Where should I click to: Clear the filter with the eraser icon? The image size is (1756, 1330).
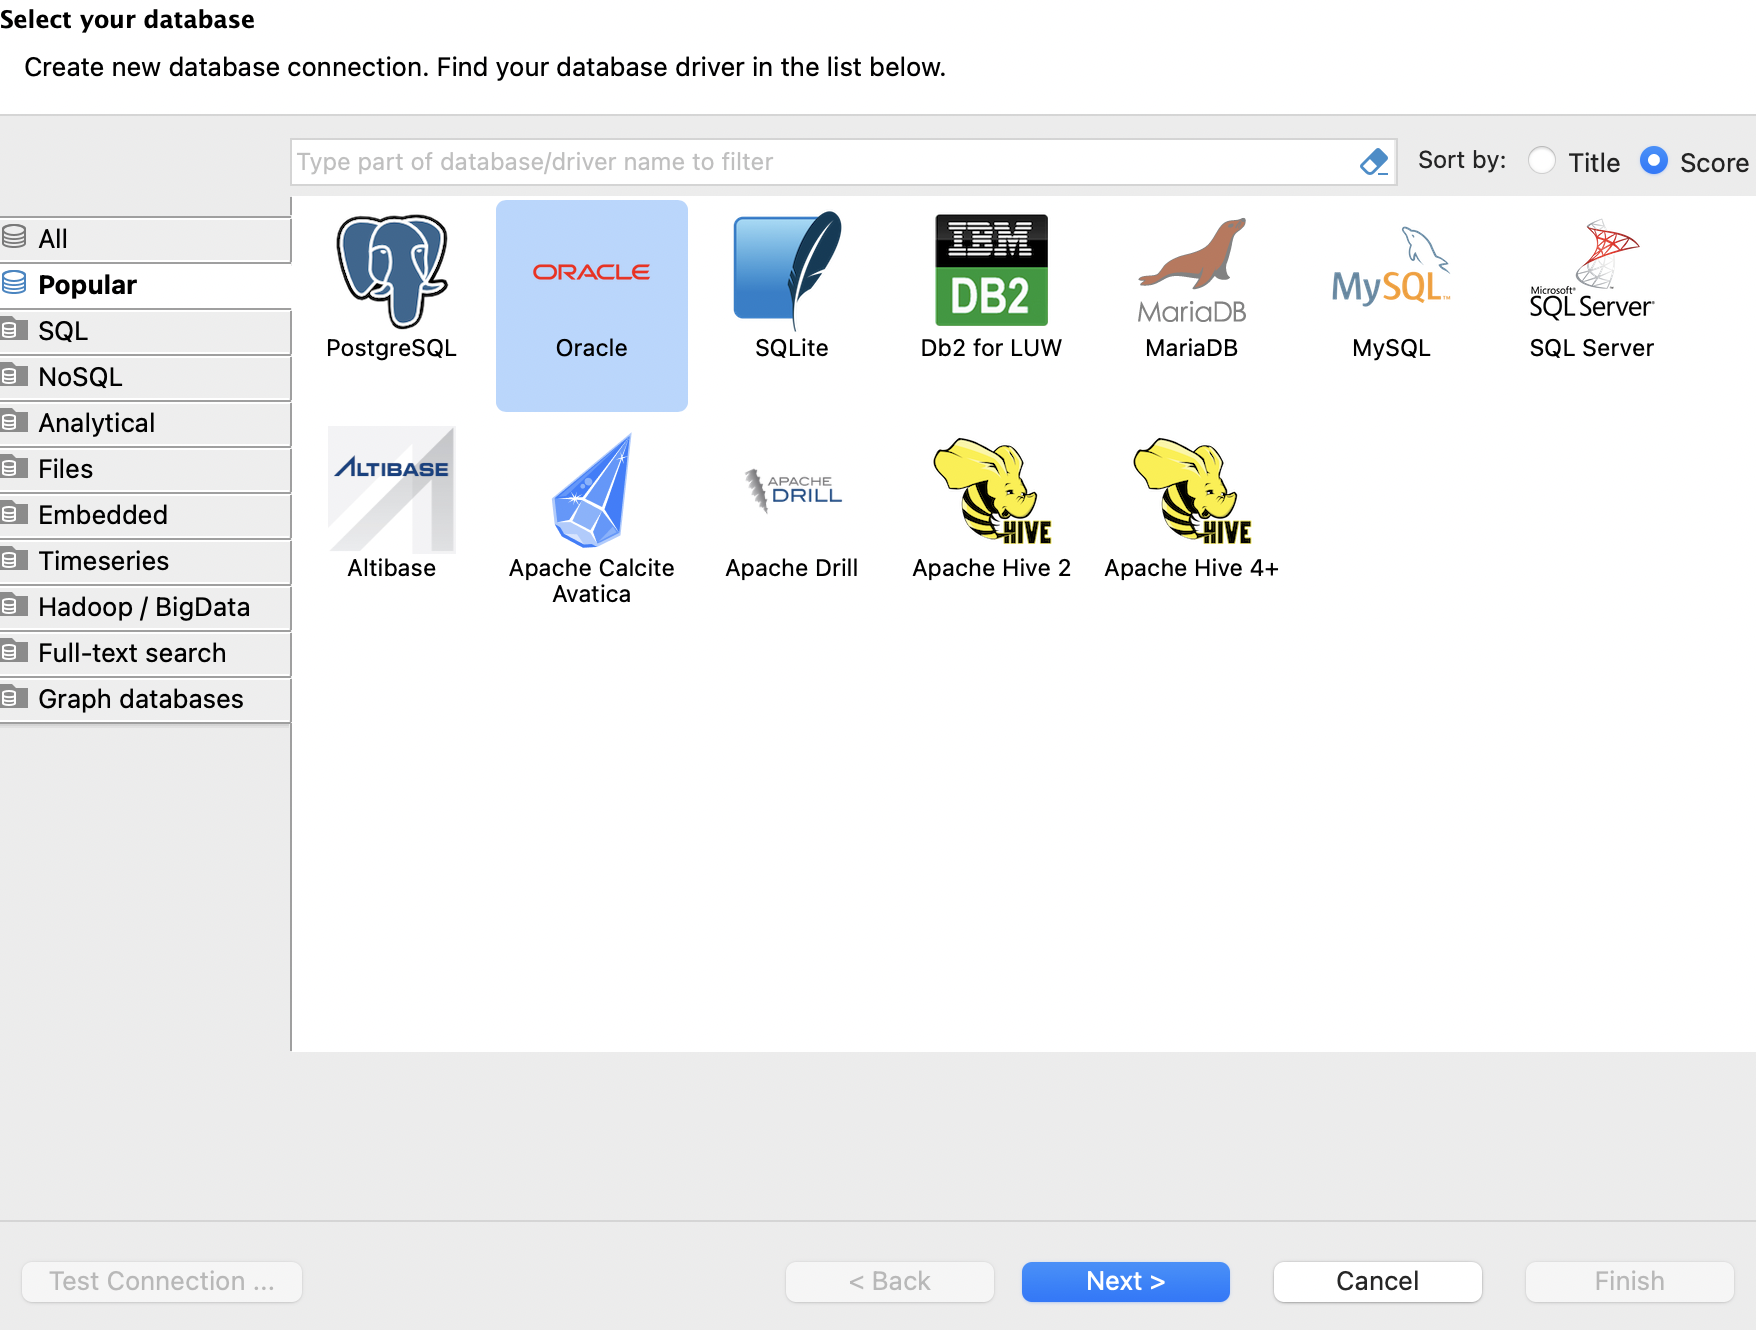[1374, 162]
